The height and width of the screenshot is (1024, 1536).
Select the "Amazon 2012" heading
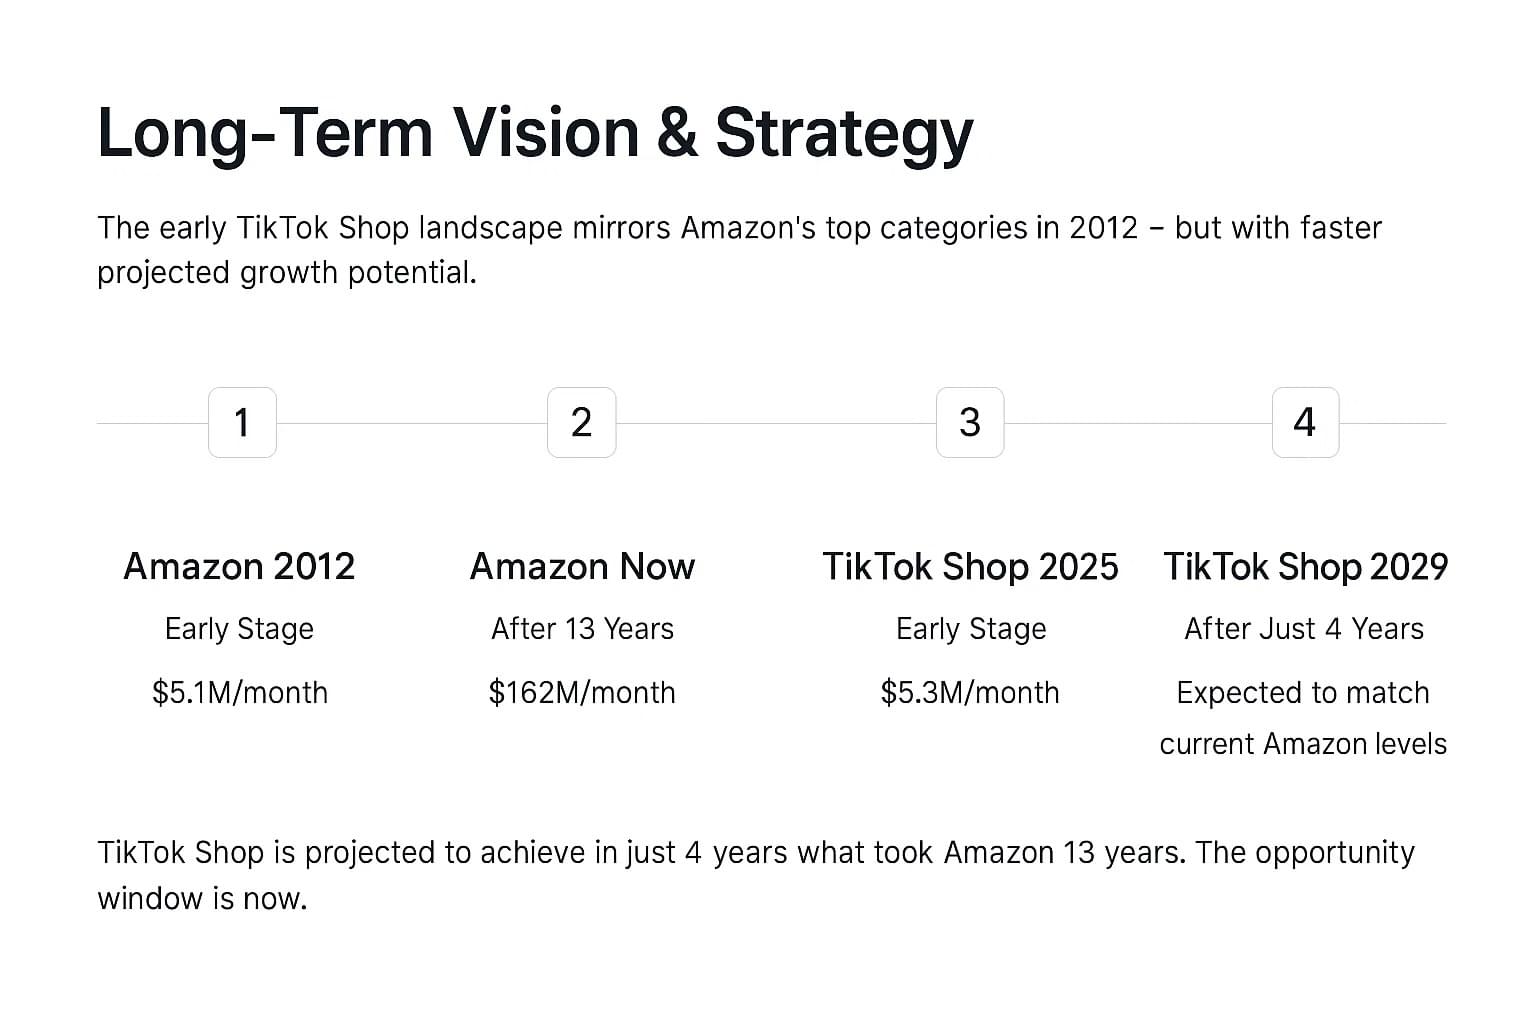(x=239, y=567)
